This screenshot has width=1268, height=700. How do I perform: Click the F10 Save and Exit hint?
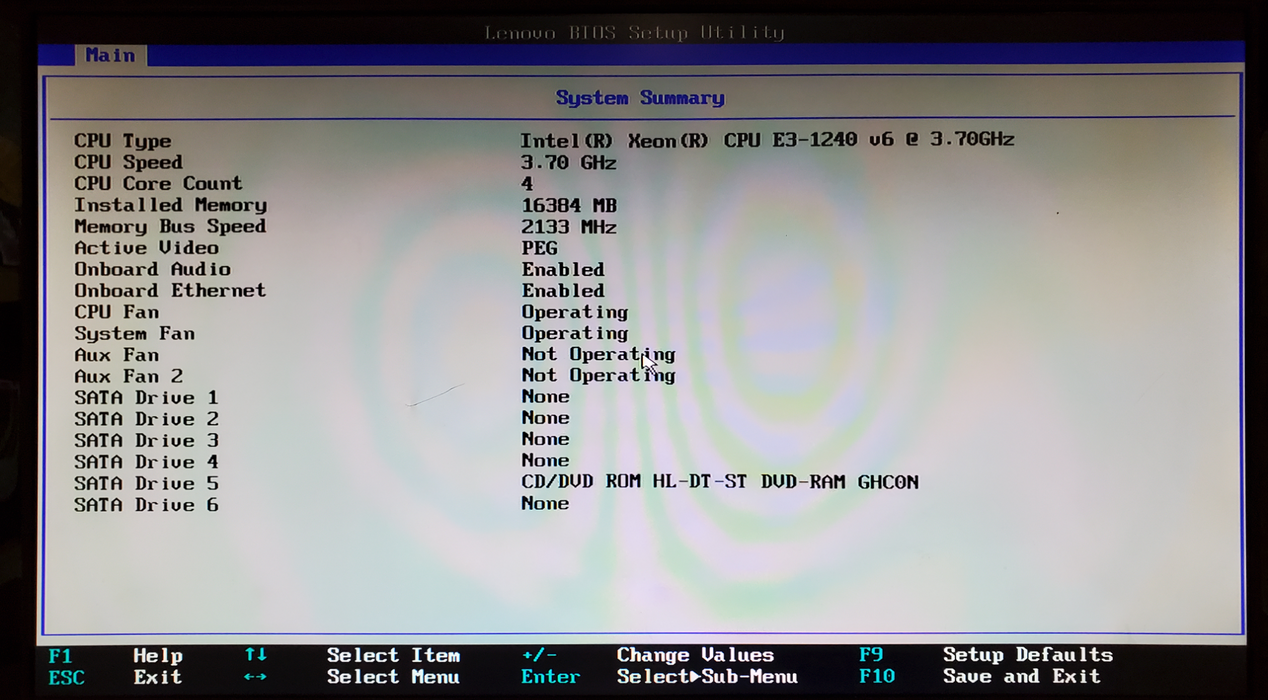point(979,676)
